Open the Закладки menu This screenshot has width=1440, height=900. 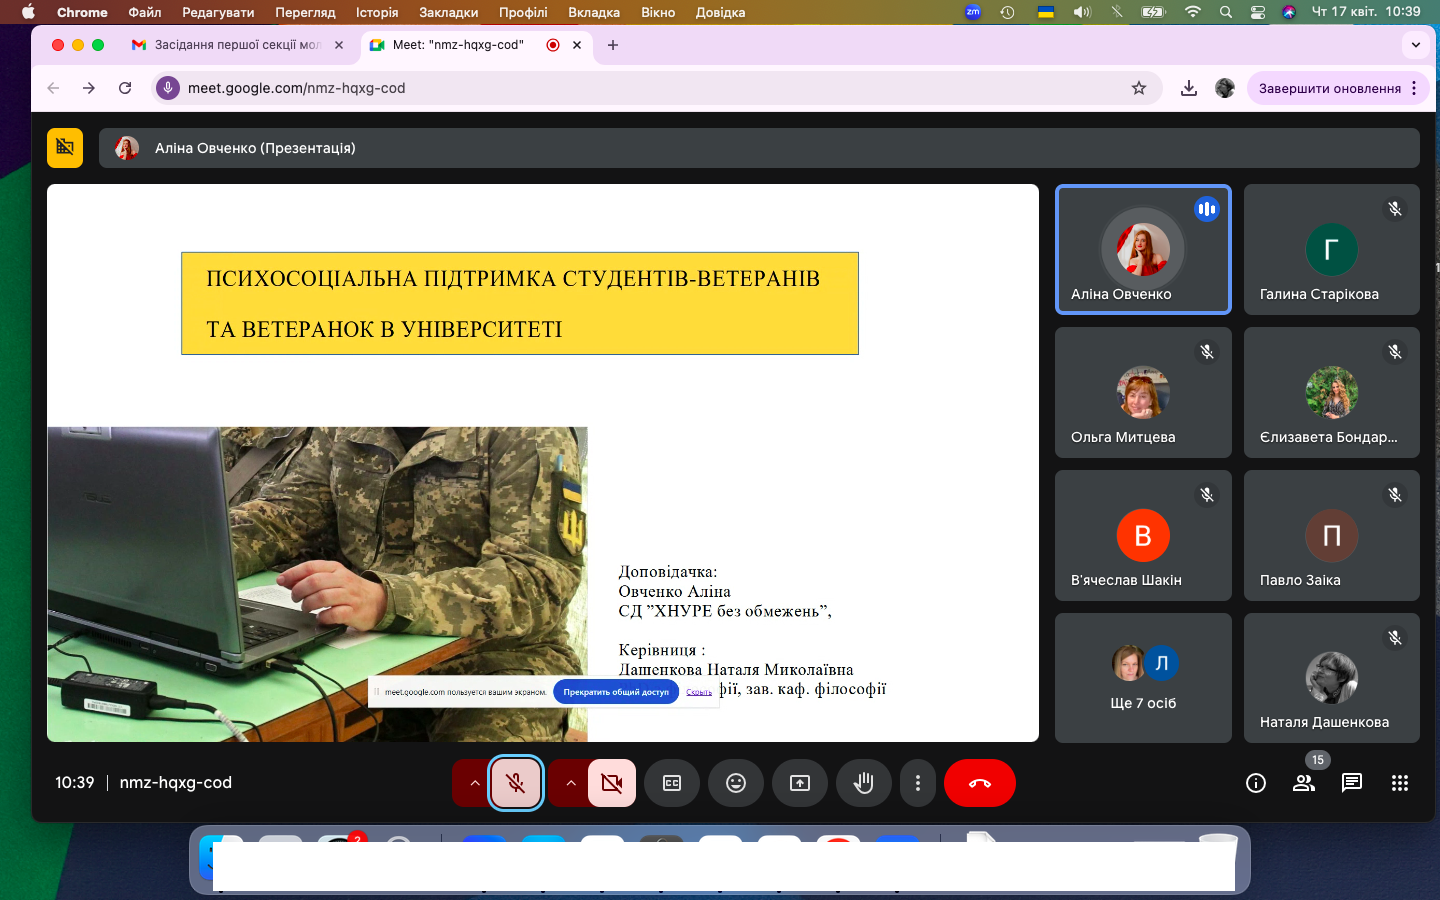coord(448,12)
